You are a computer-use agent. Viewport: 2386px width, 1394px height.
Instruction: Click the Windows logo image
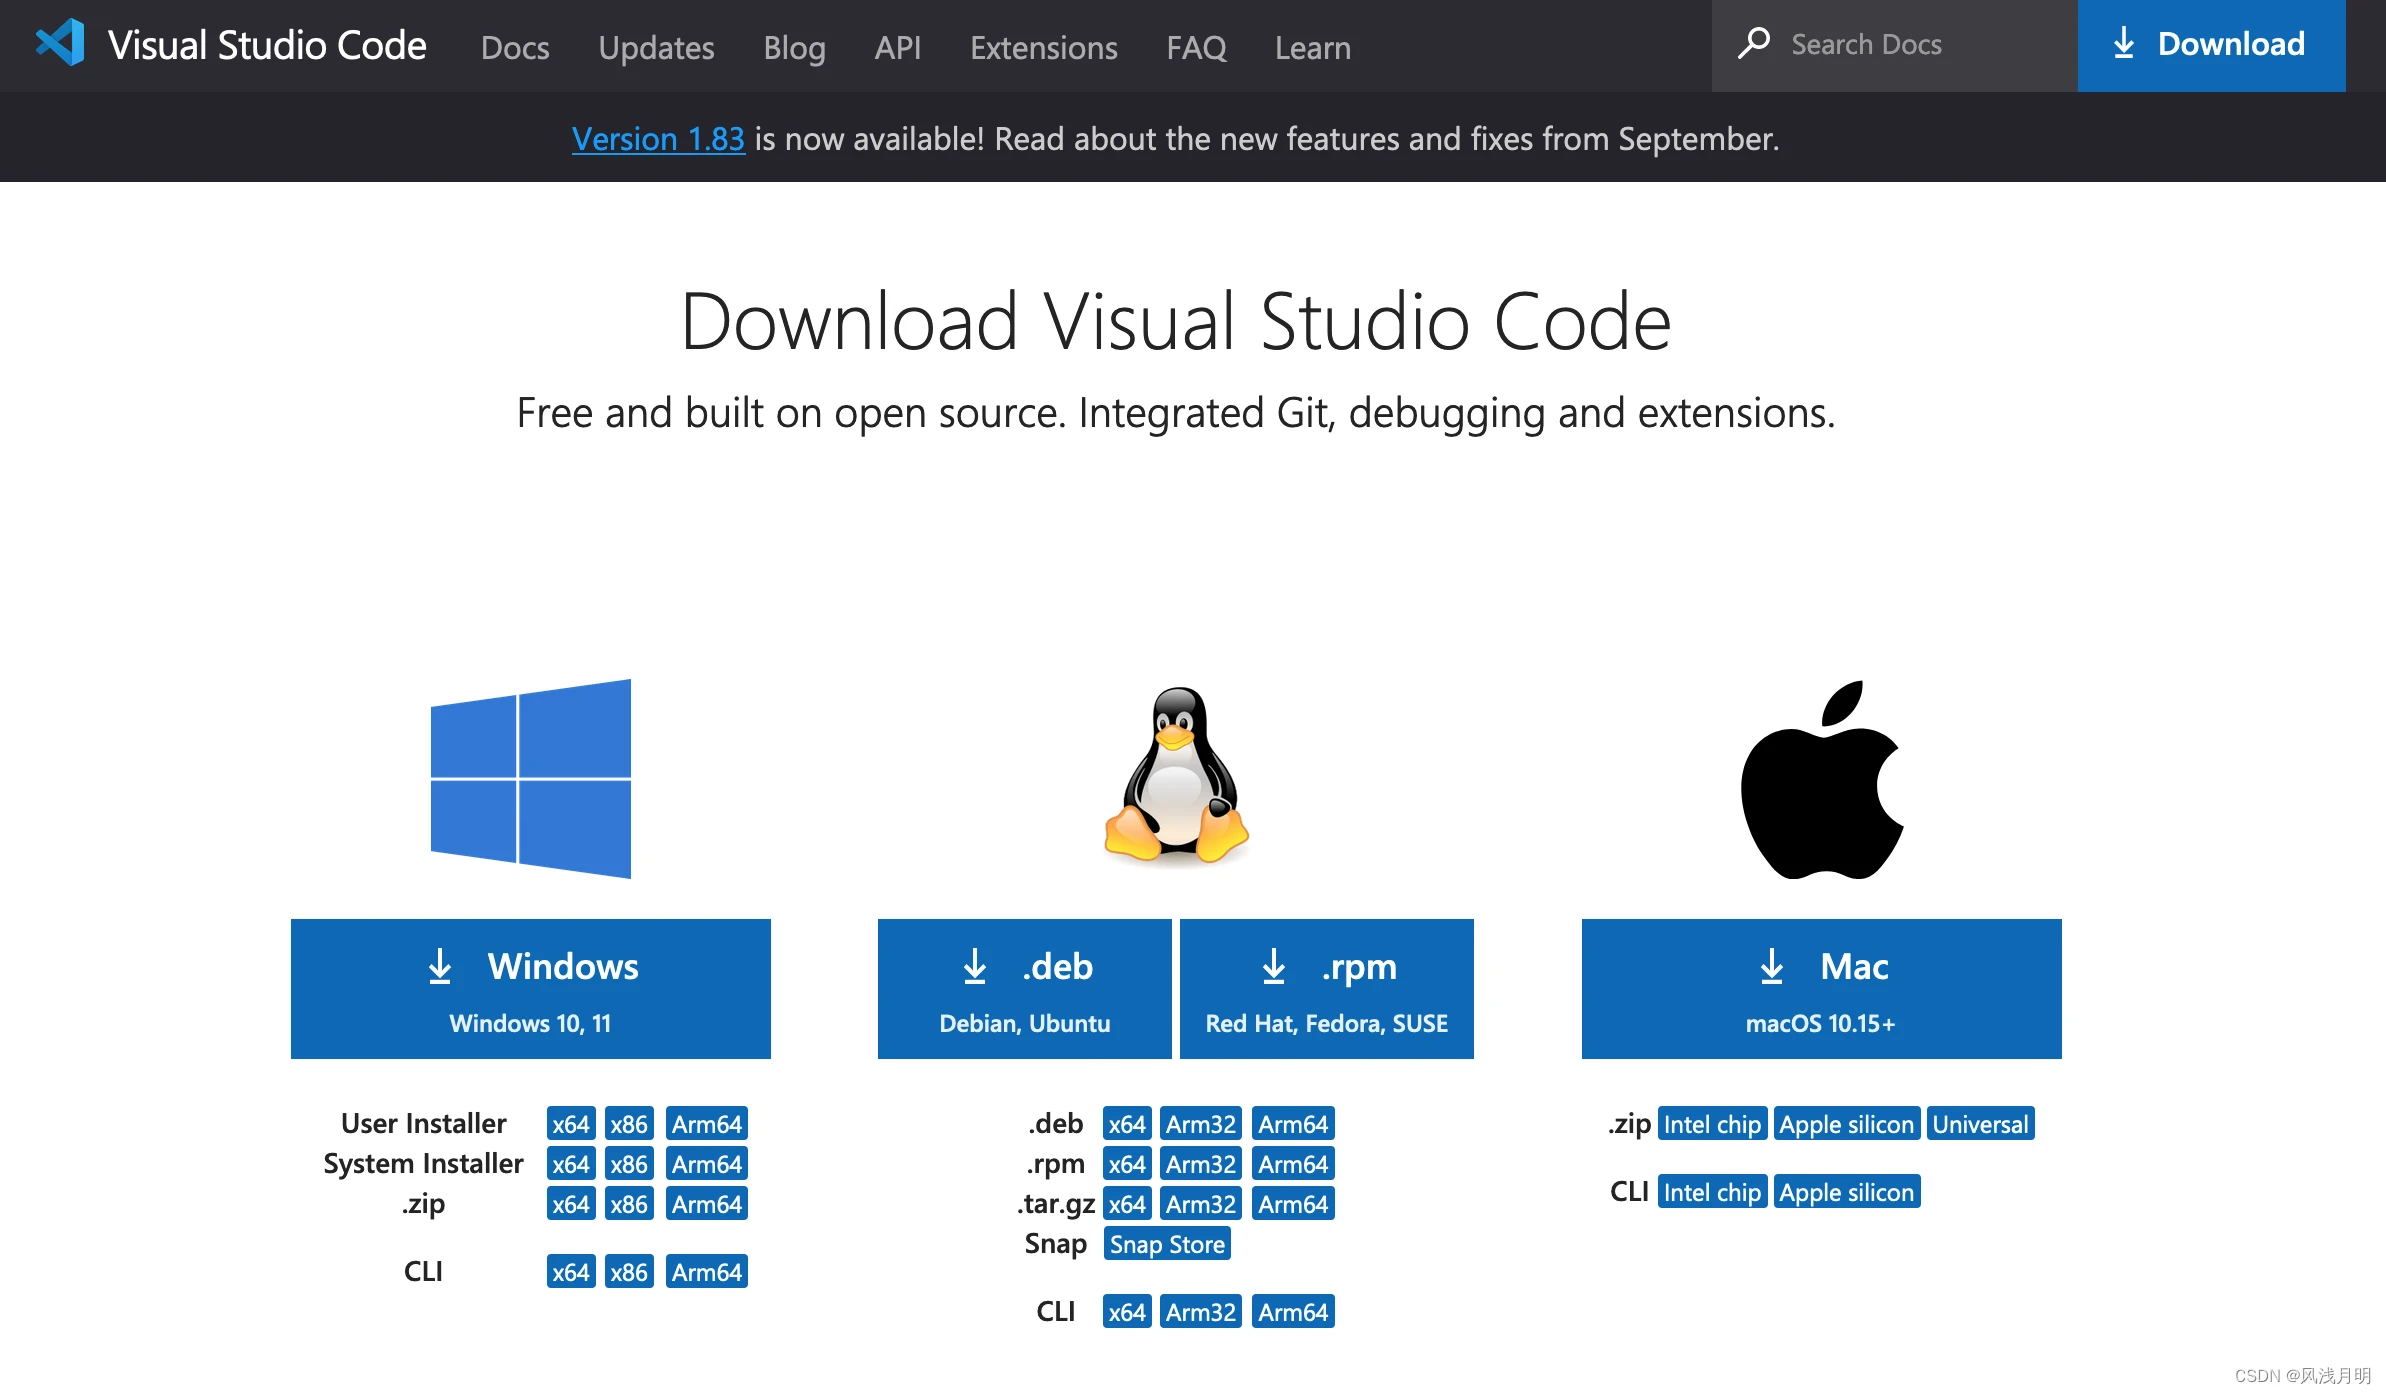pyautogui.click(x=531, y=779)
